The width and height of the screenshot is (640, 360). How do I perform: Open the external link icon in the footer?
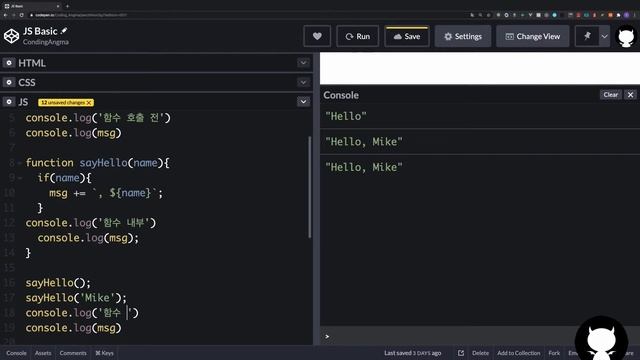461,353
